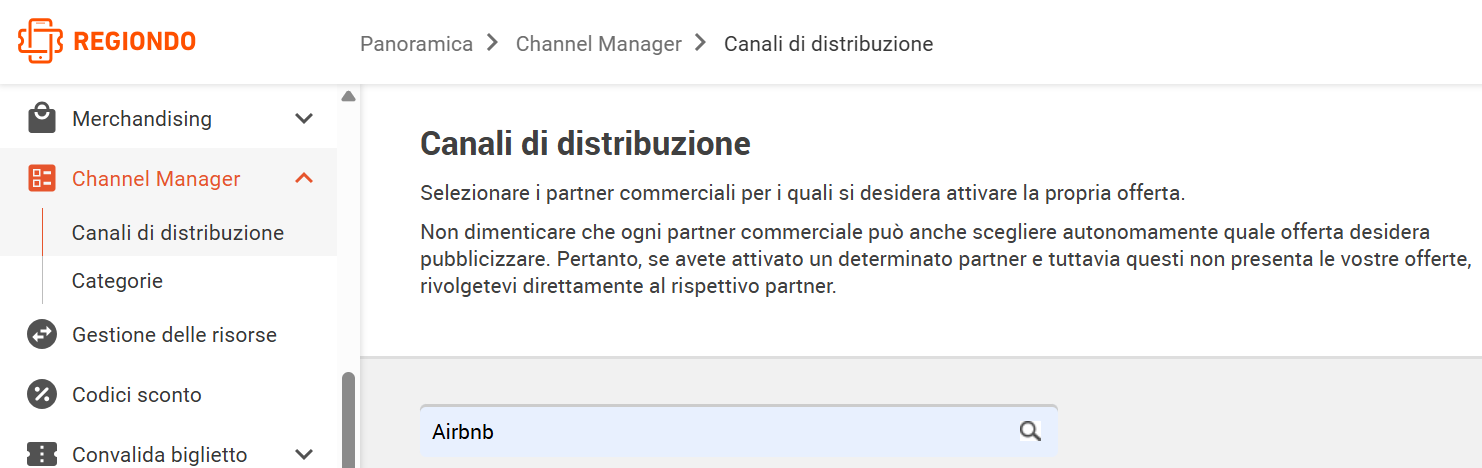Open Channel Manager breadcrumb link
The image size is (1482, 468).
[598, 44]
